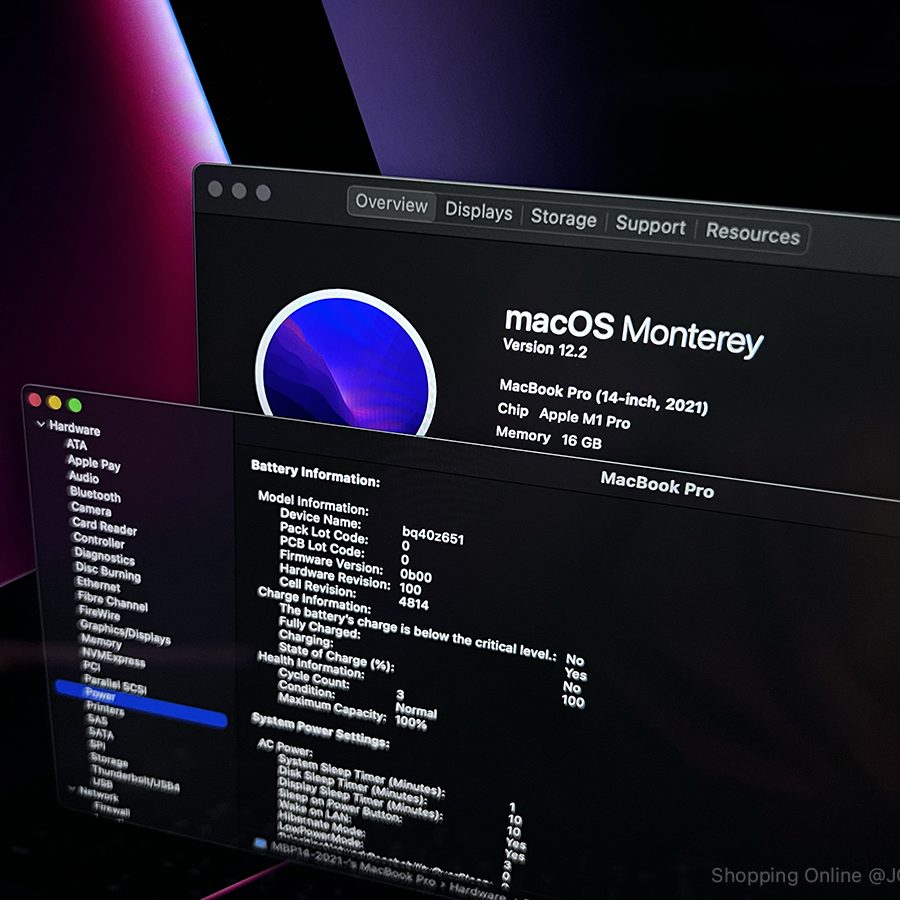Click the highlighted Power sidebar item
This screenshot has width=900, height=900.
[x=141, y=704]
